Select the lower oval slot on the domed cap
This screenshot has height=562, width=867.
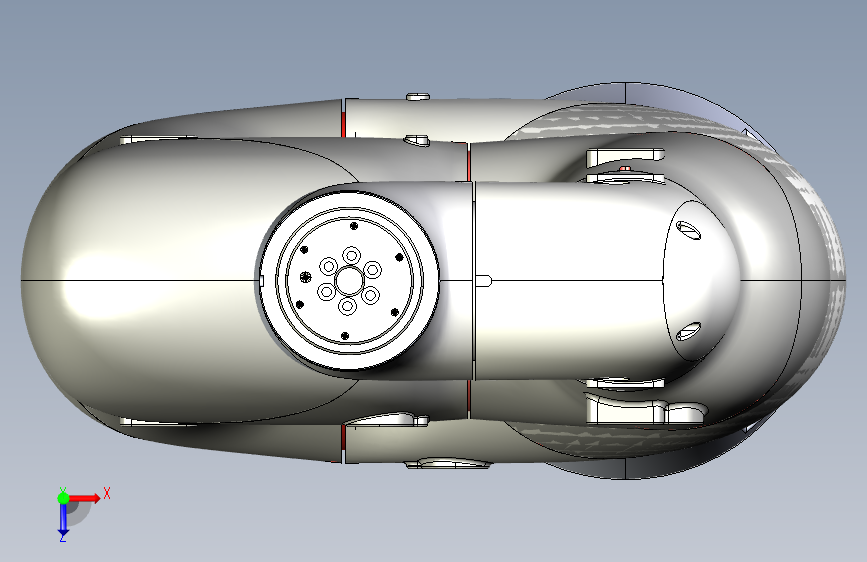tap(689, 331)
